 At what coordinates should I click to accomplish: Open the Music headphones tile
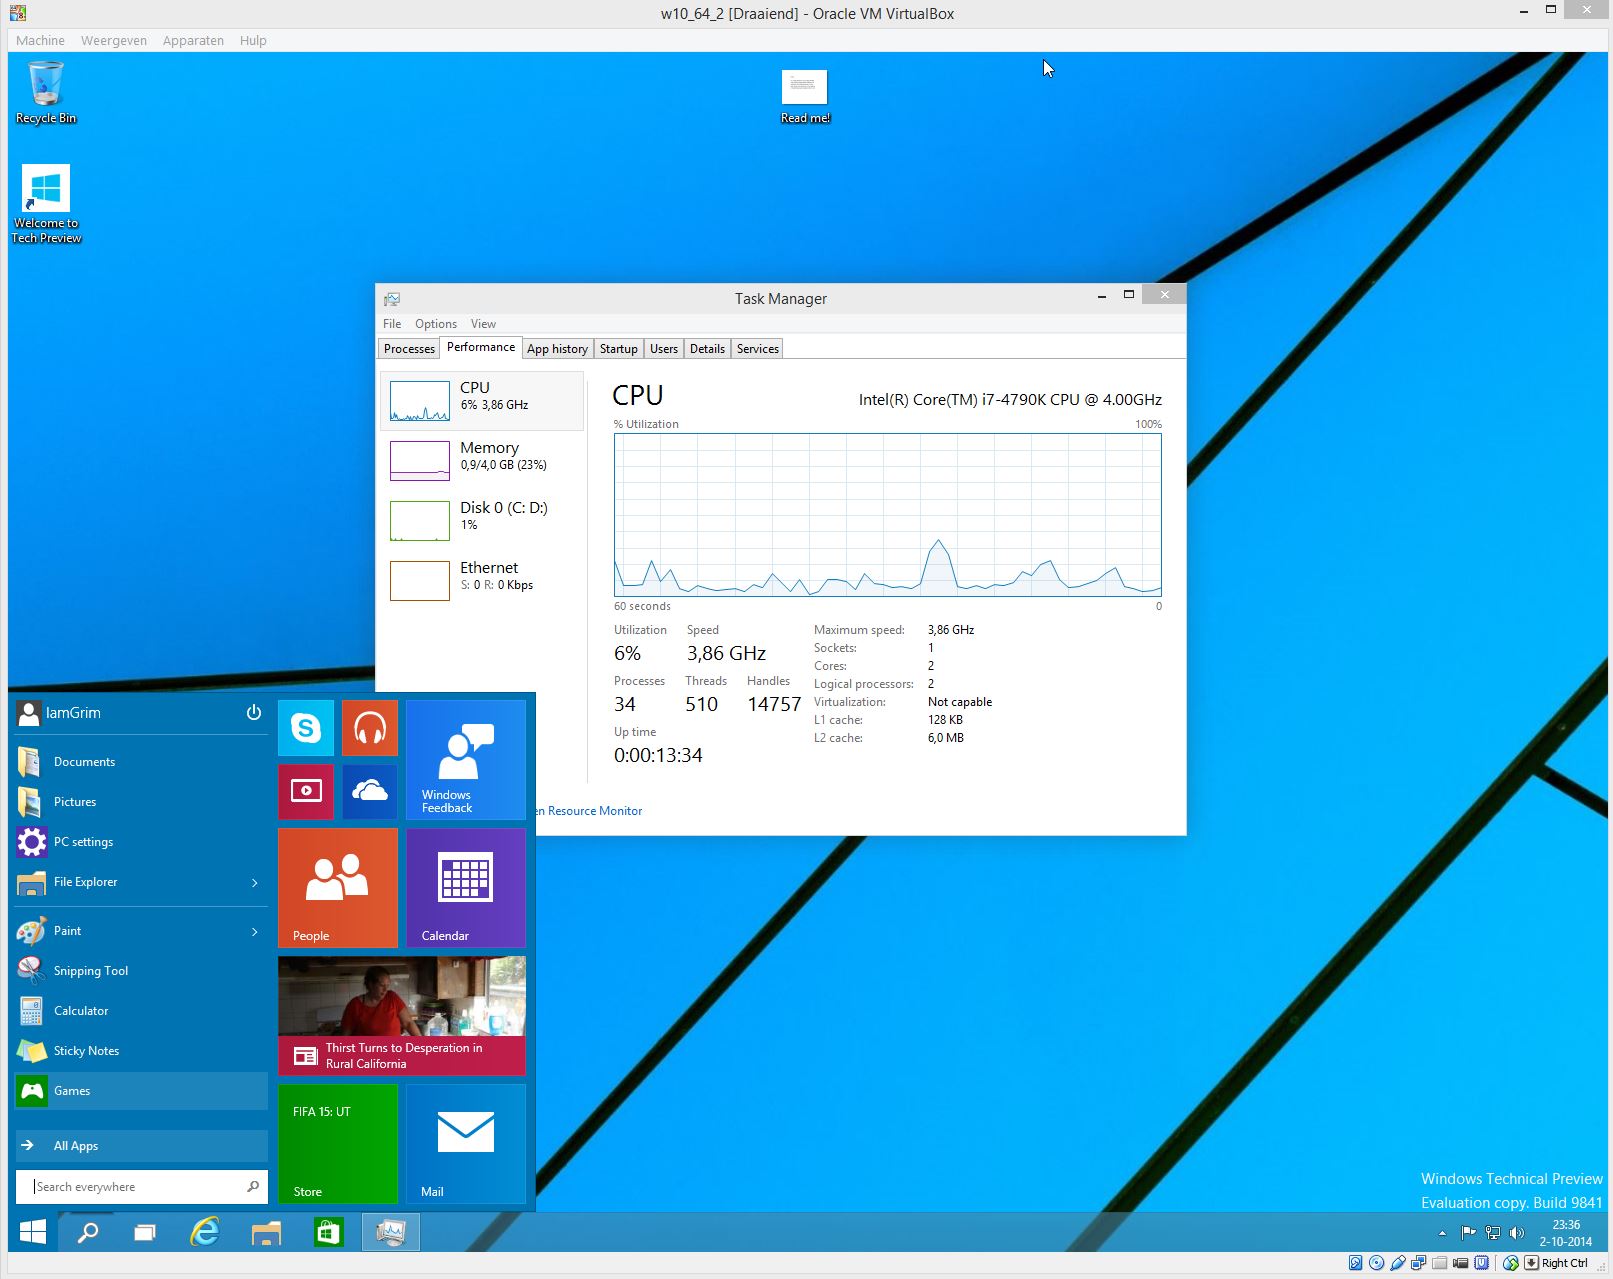(369, 728)
